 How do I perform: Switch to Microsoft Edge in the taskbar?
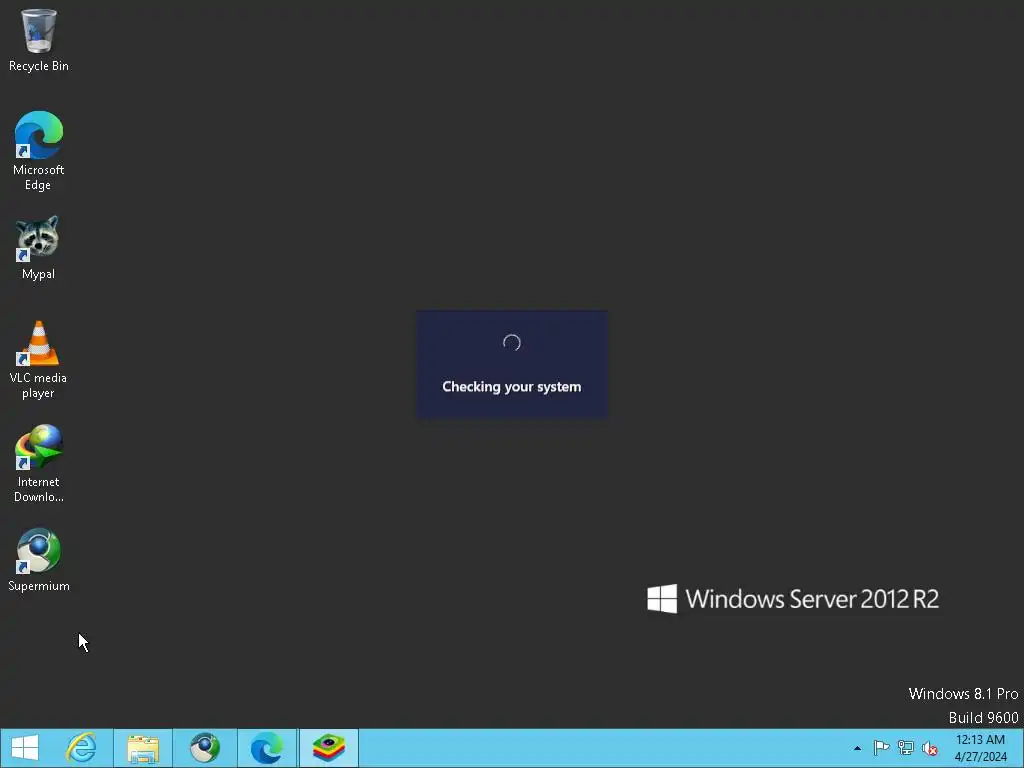point(266,748)
